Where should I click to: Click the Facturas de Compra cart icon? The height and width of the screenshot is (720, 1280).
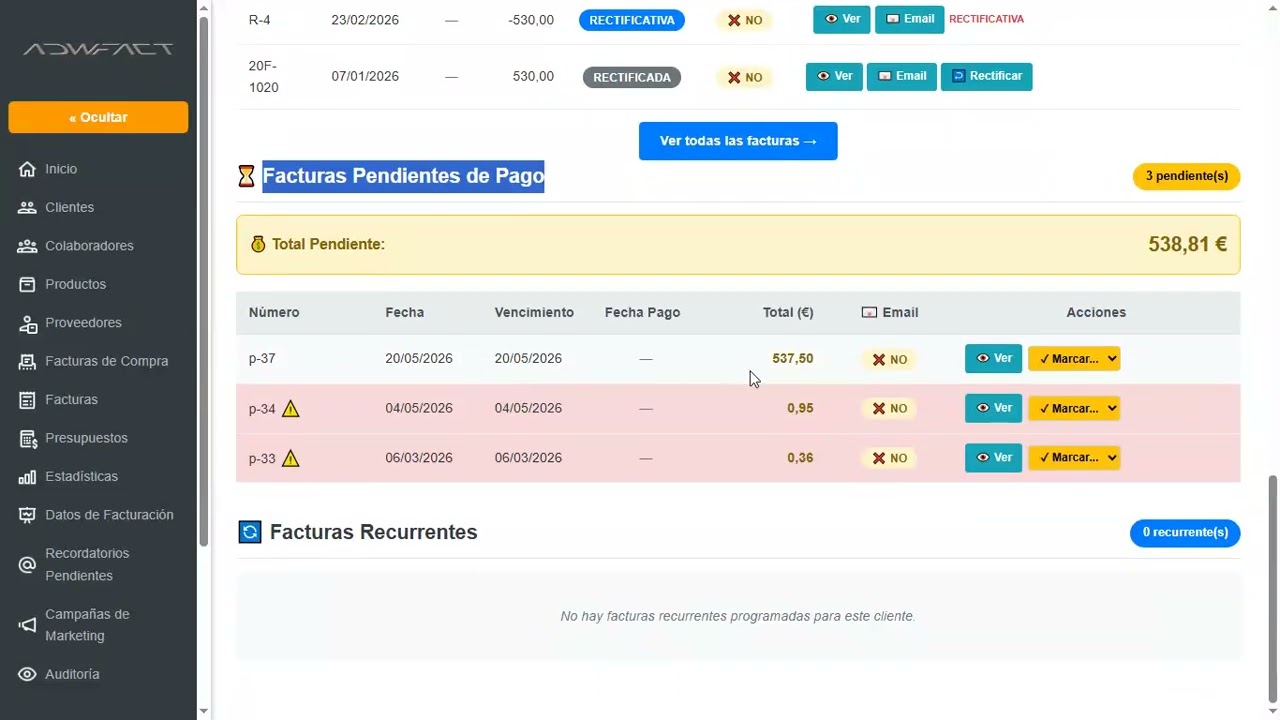coord(27,362)
